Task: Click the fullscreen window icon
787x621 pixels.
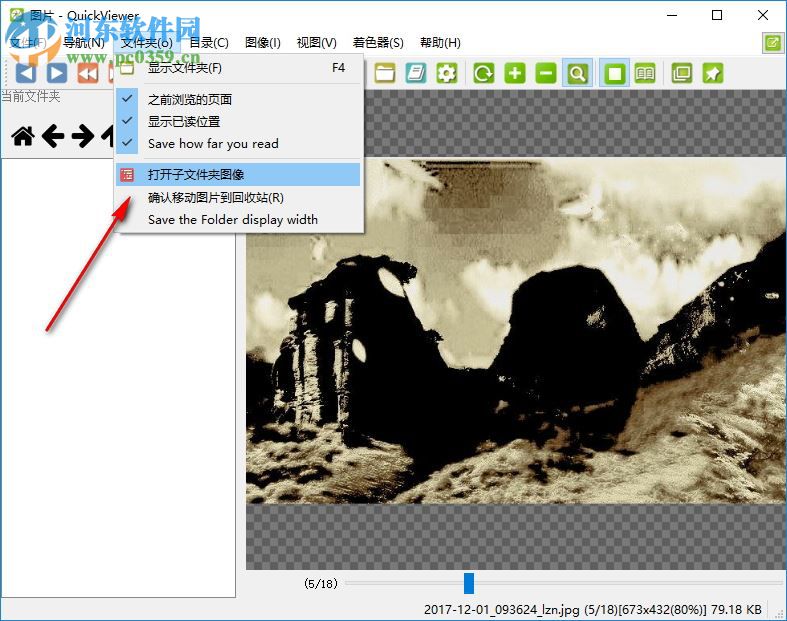Action: pyautogui.click(x=682, y=73)
